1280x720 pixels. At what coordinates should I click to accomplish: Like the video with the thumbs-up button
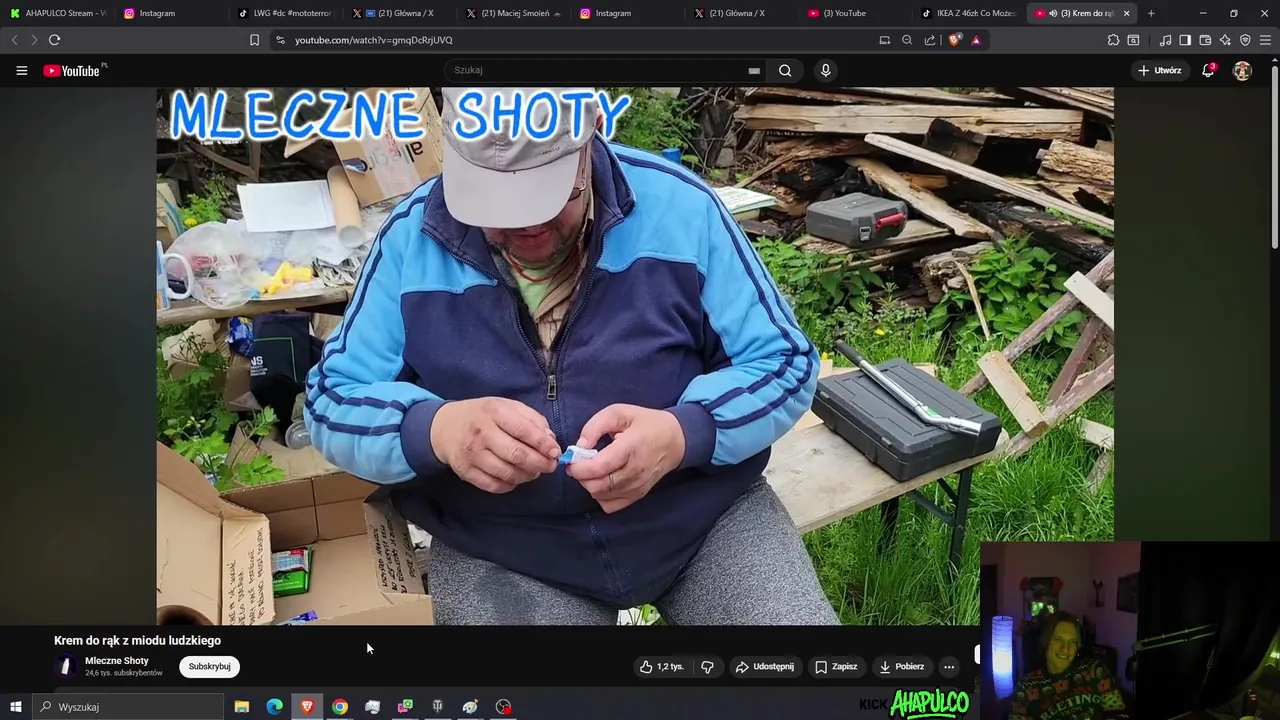tap(661, 667)
